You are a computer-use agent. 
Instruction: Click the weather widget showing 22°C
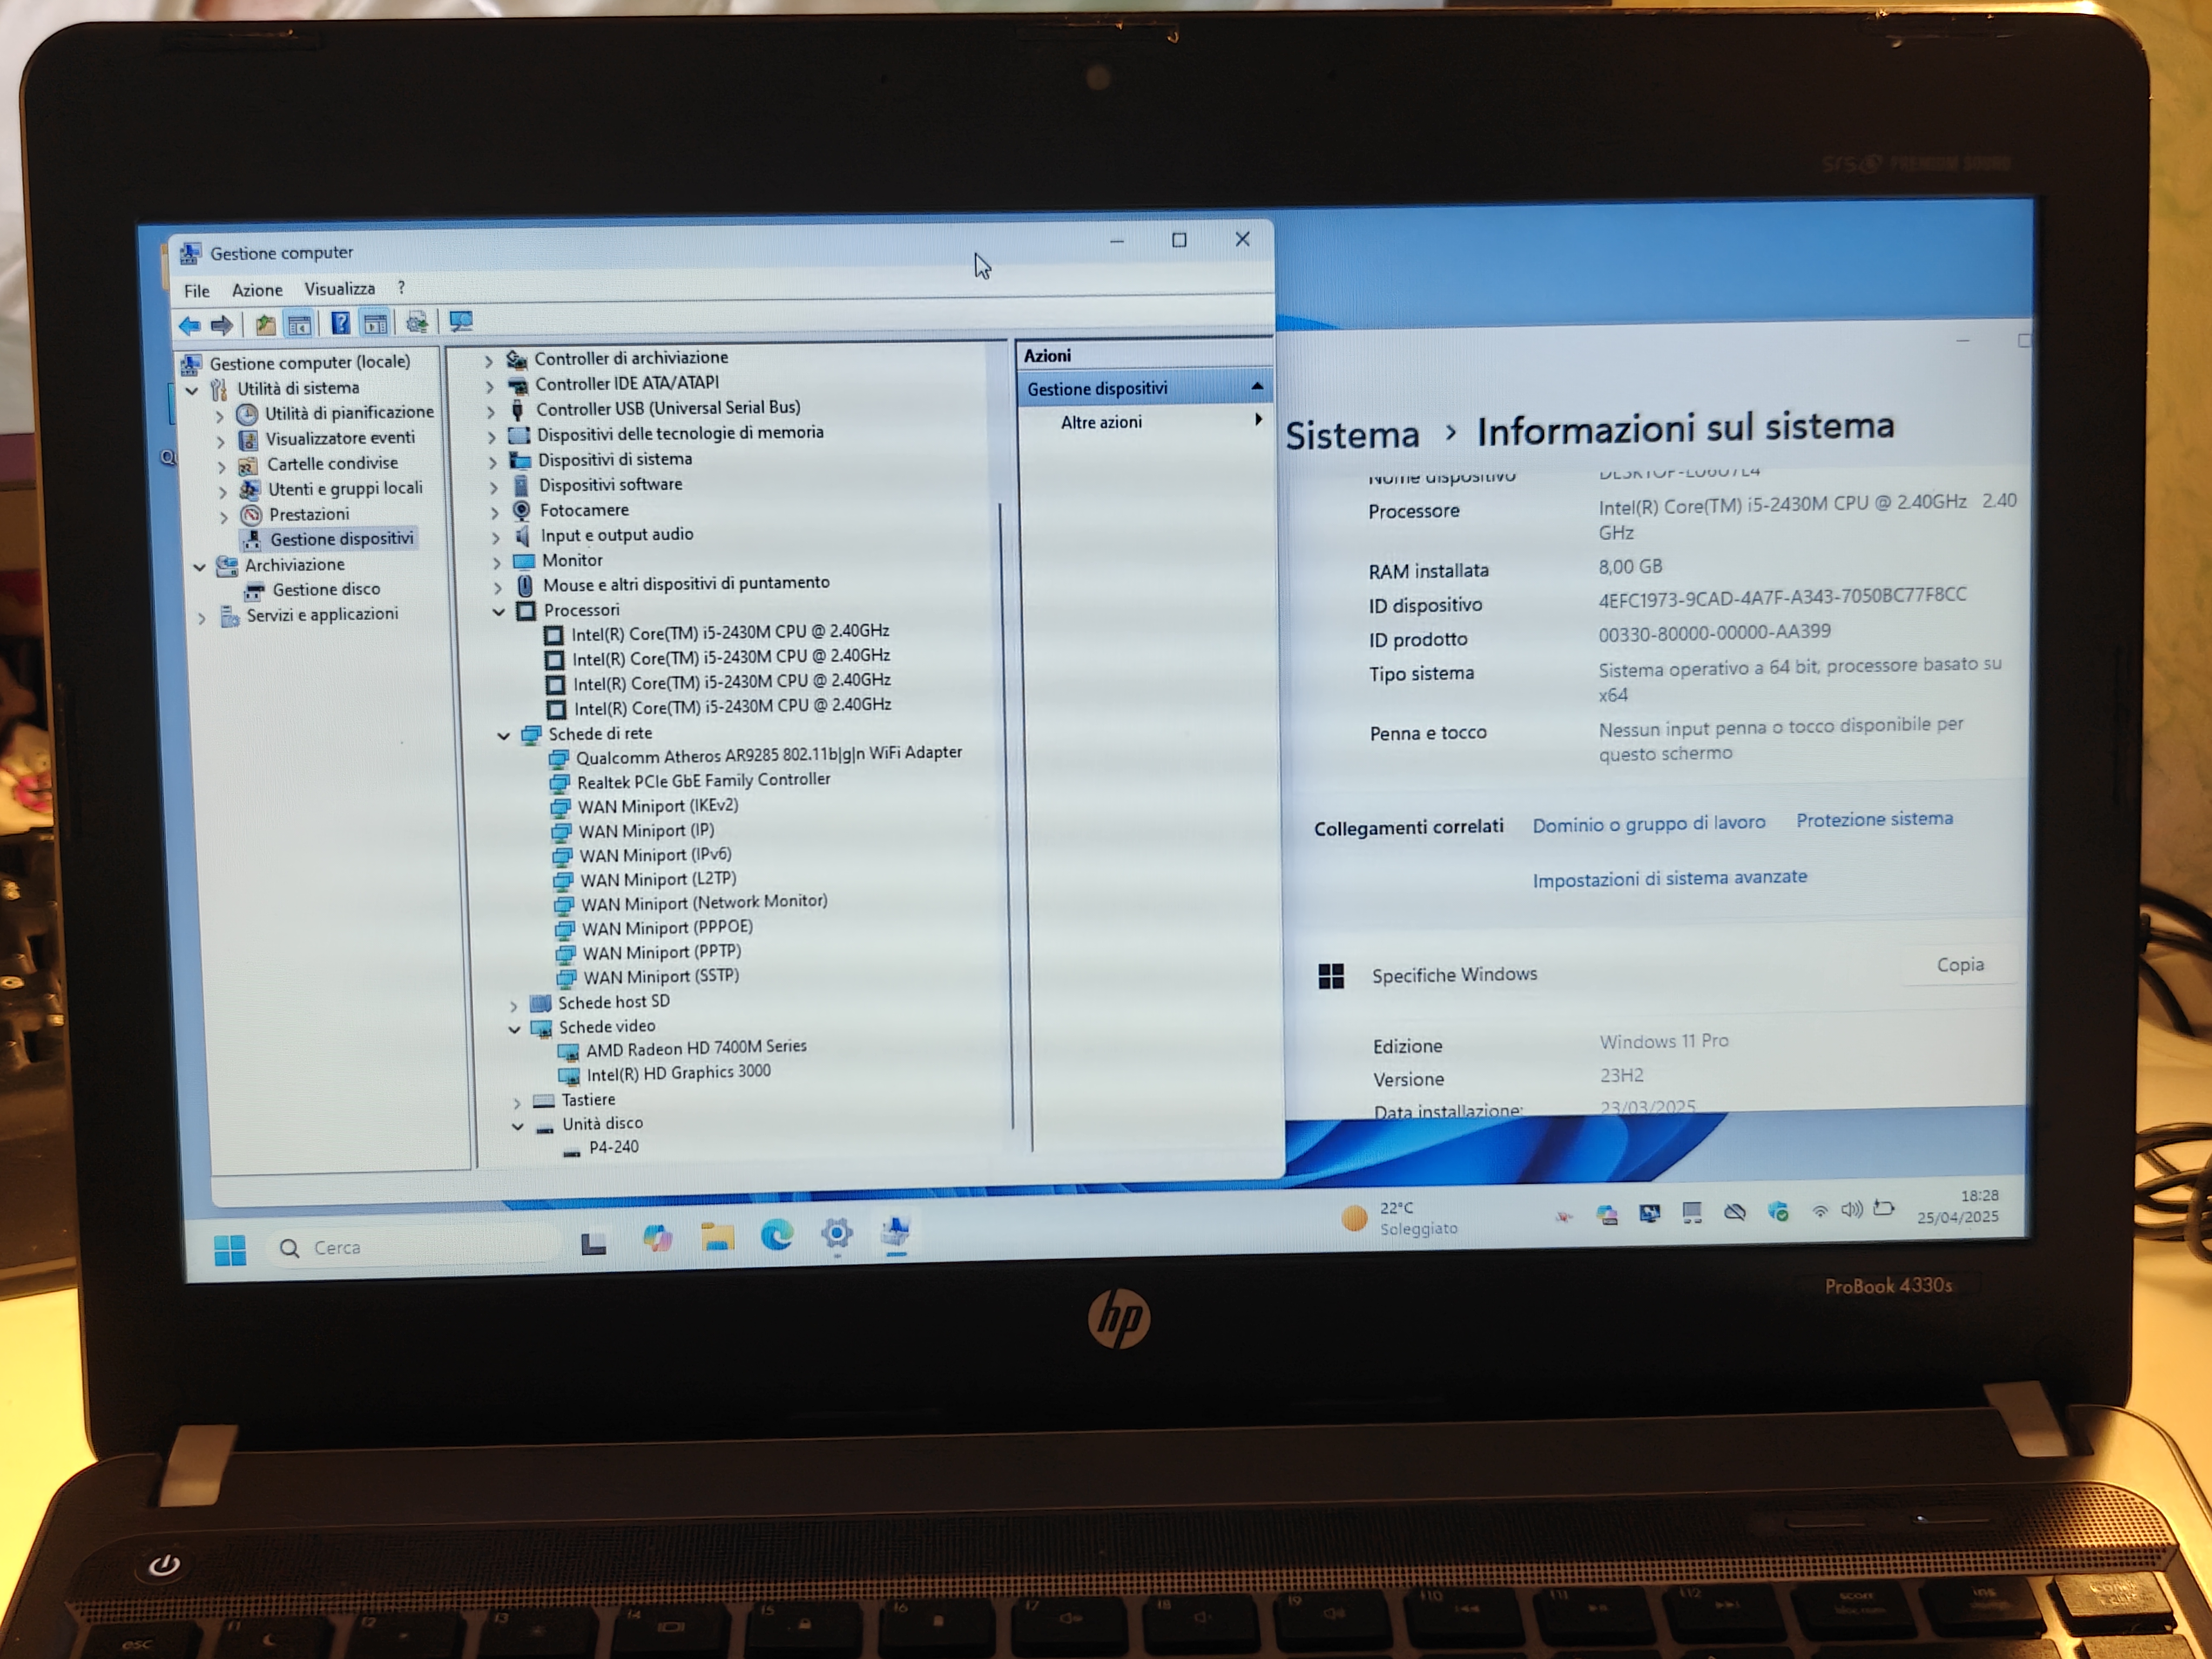pyautogui.click(x=1400, y=1218)
